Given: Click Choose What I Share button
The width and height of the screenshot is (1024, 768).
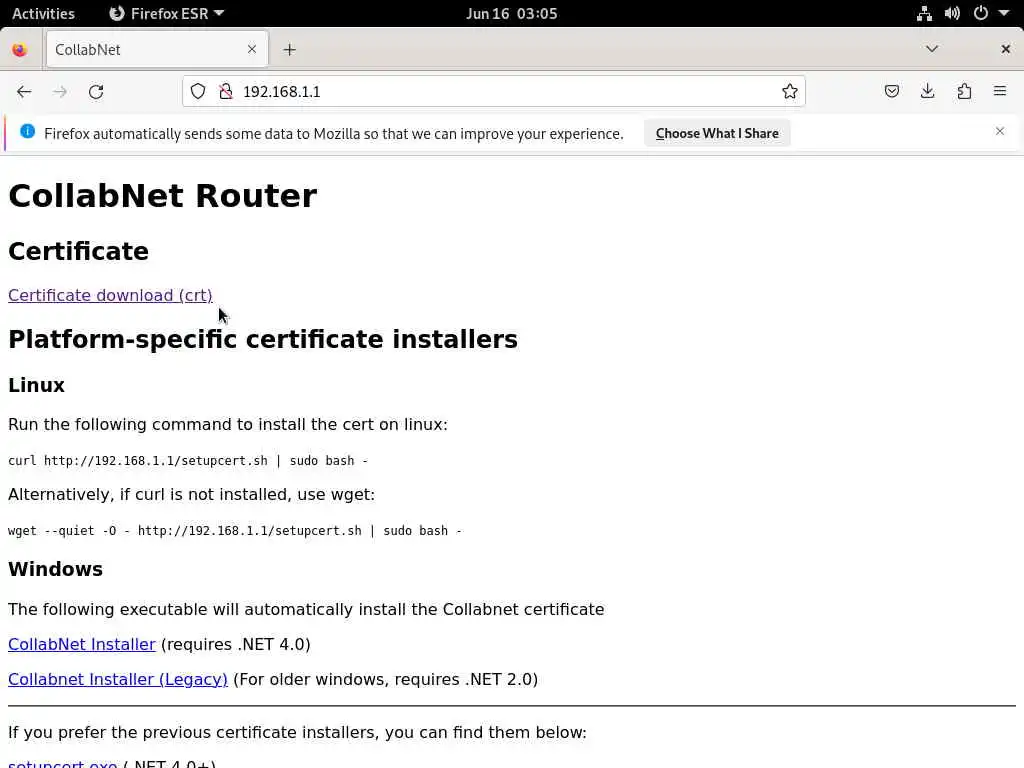Looking at the screenshot, I should coord(717,133).
